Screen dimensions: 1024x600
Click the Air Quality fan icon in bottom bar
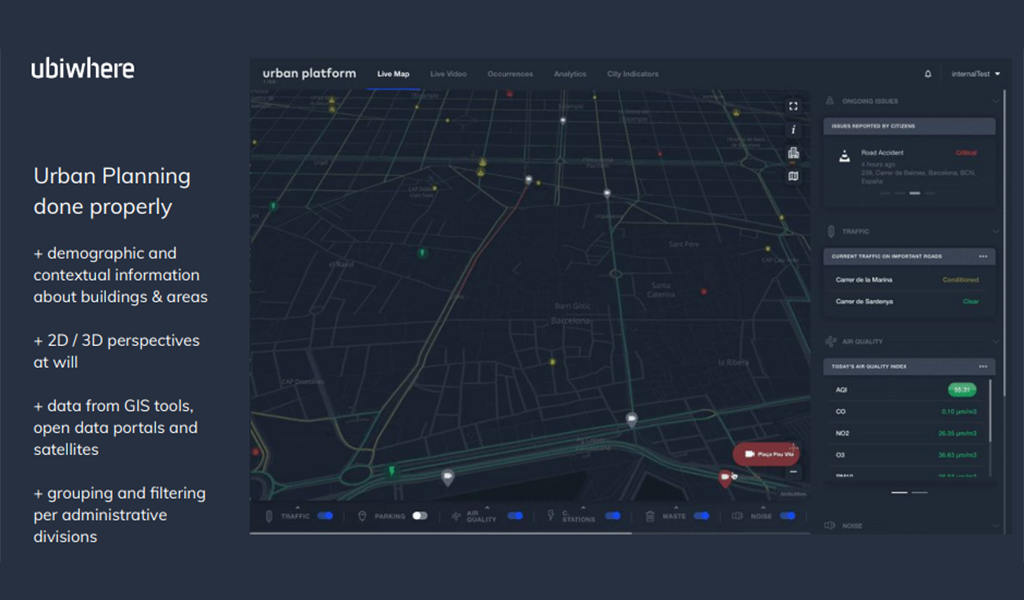456,516
